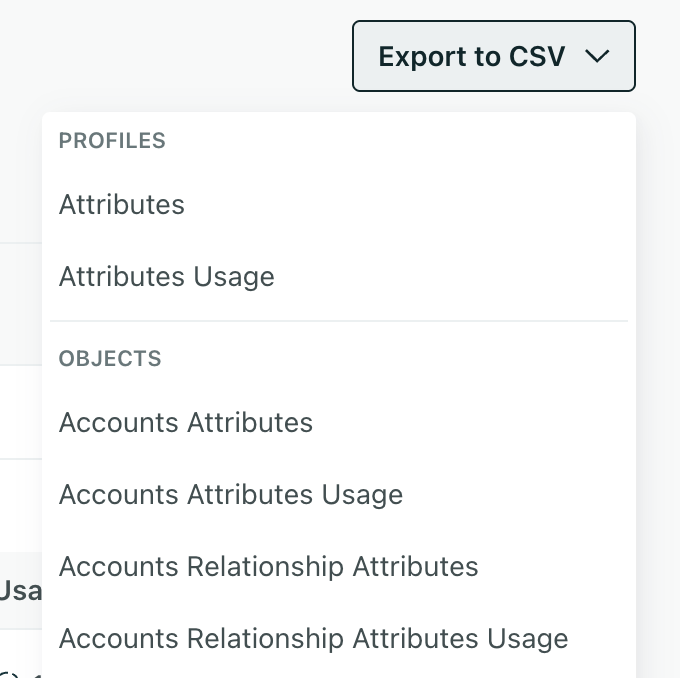Click the gray page background right of the menu
Screen dimensions: 680x678
pos(658,350)
